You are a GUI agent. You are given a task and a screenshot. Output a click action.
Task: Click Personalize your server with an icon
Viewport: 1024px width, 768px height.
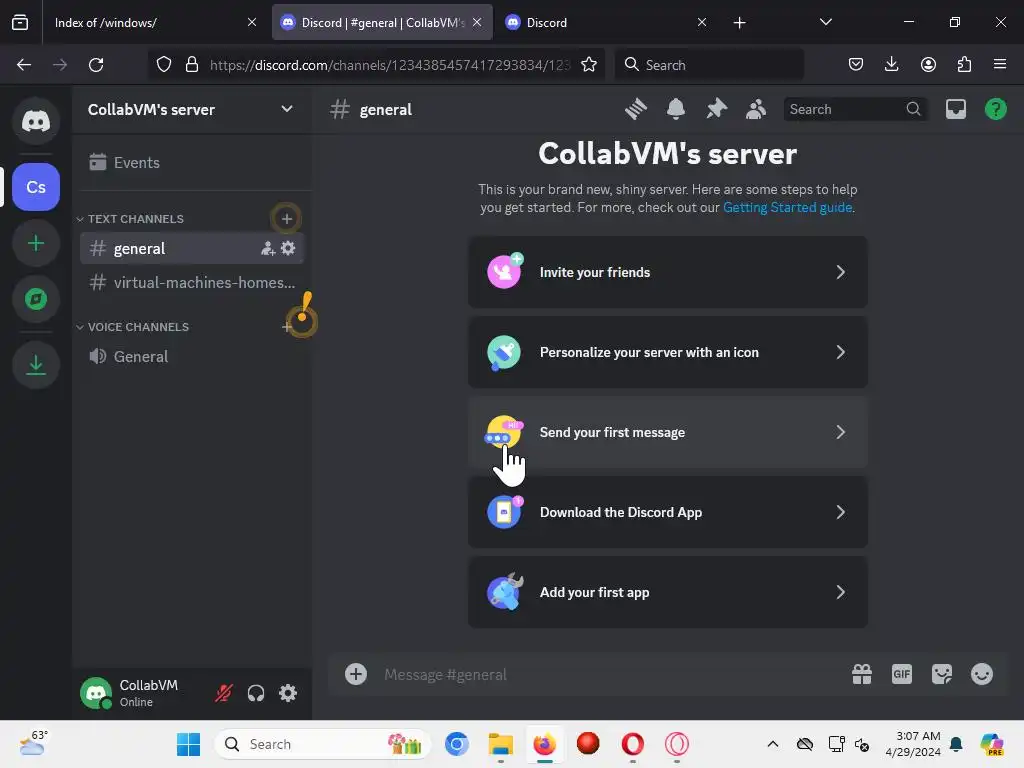pyautogui.click(x=667, y=352)
